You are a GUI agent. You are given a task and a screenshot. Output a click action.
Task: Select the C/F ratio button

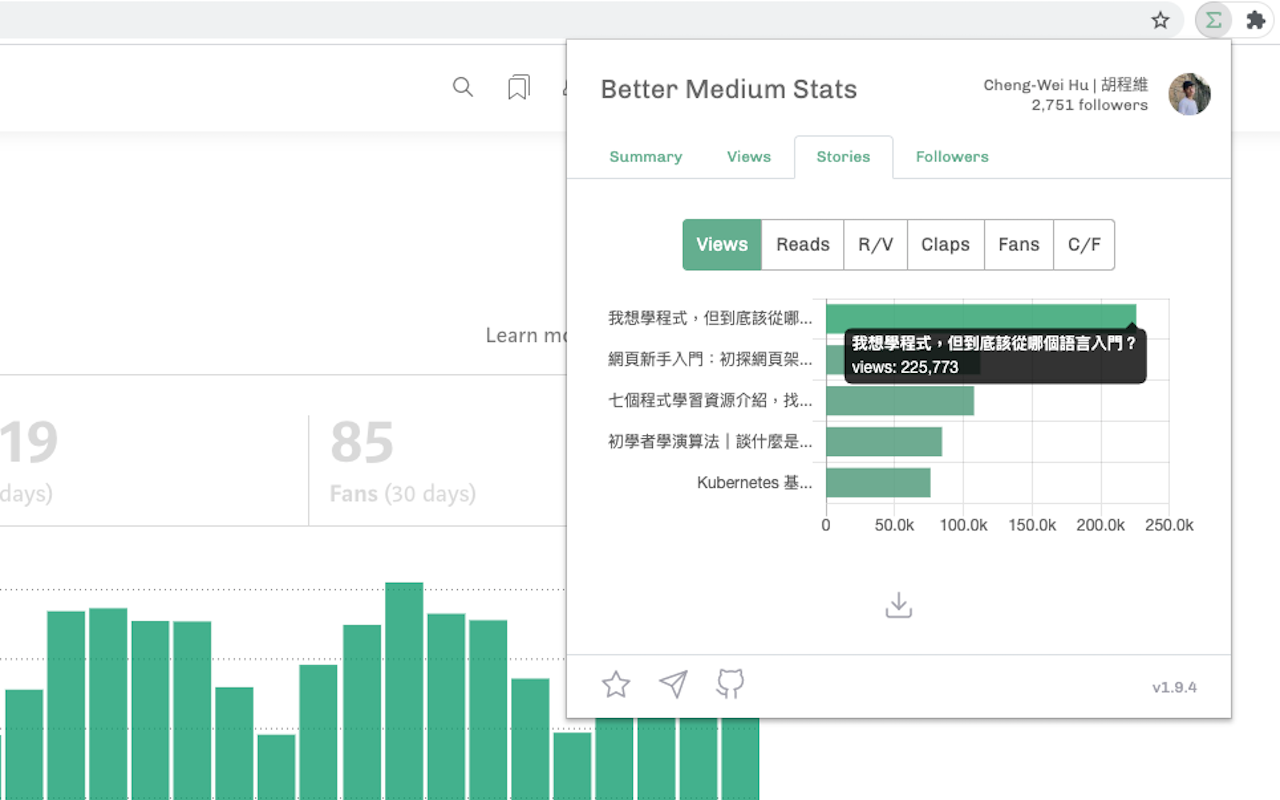coord(1084,245)
